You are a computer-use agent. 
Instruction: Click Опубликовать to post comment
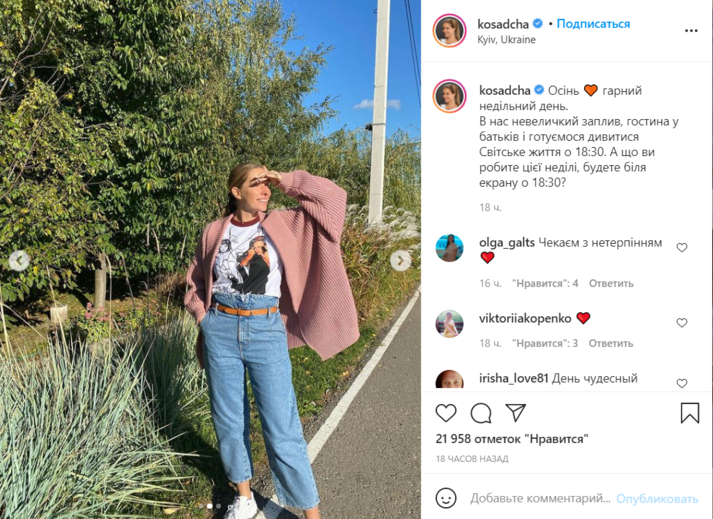657,499
